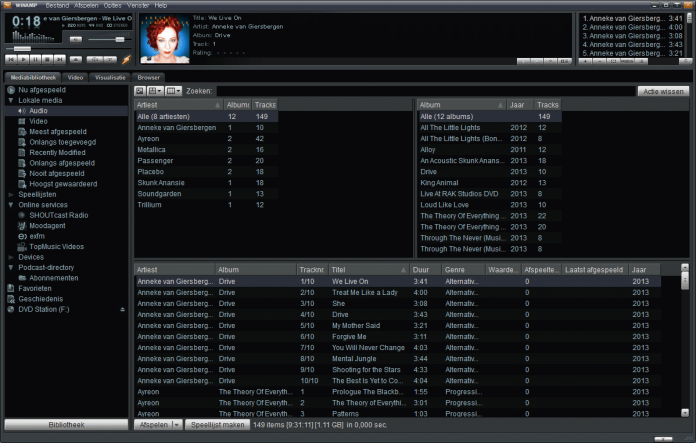This screenshot has height=443, width=696.
Task: Click the toggle album art pane button
Action: tap(140, 91)
